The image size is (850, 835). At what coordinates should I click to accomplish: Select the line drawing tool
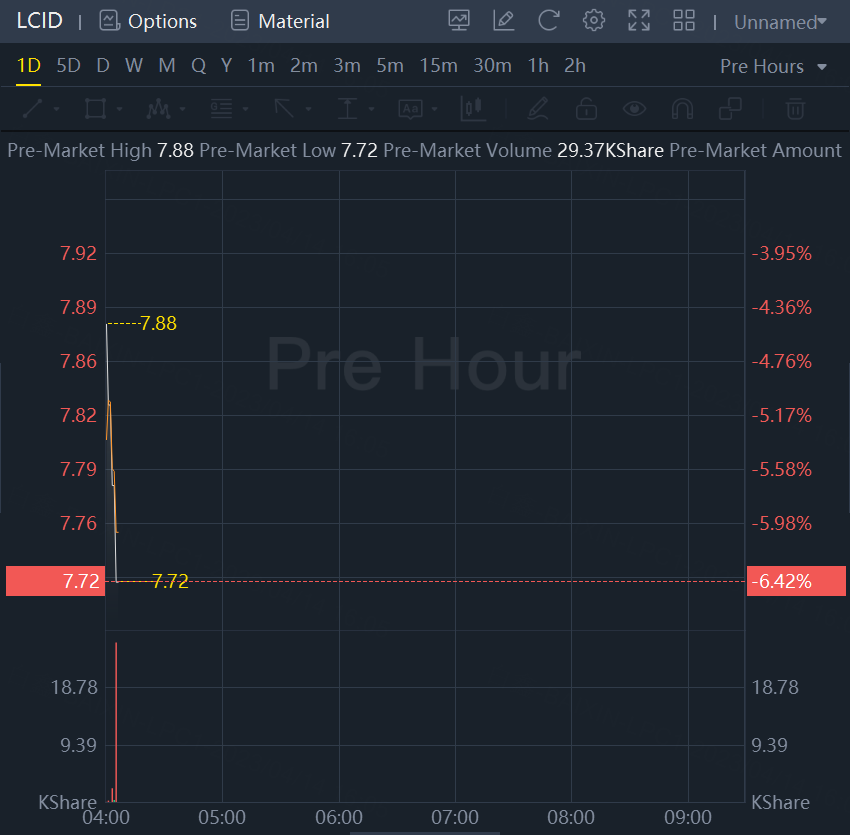coord(32,108)
